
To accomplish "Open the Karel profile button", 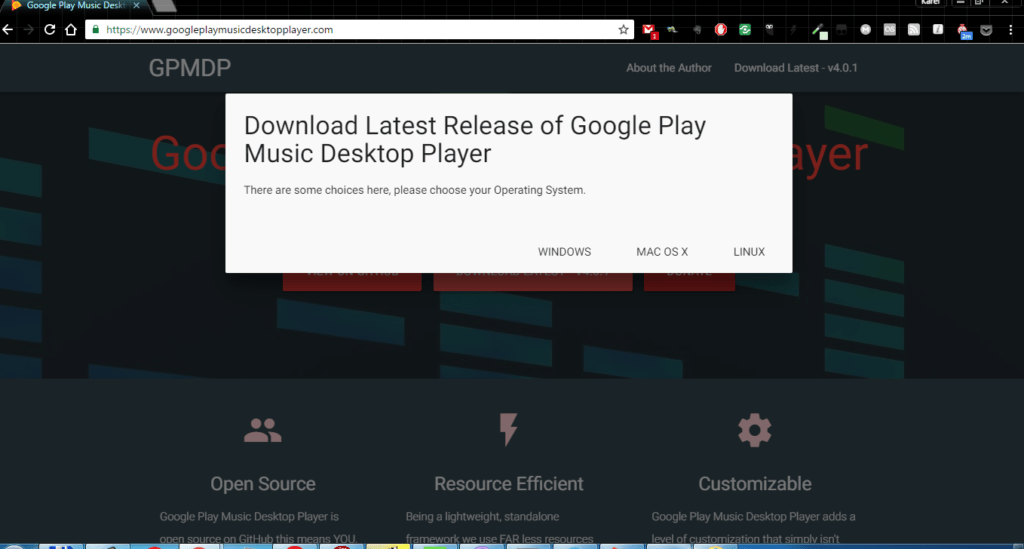I will point(929,3).
